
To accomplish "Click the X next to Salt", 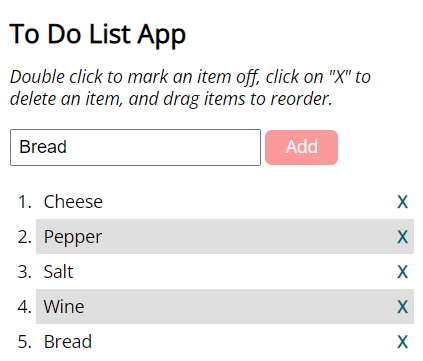I will 402,272.
